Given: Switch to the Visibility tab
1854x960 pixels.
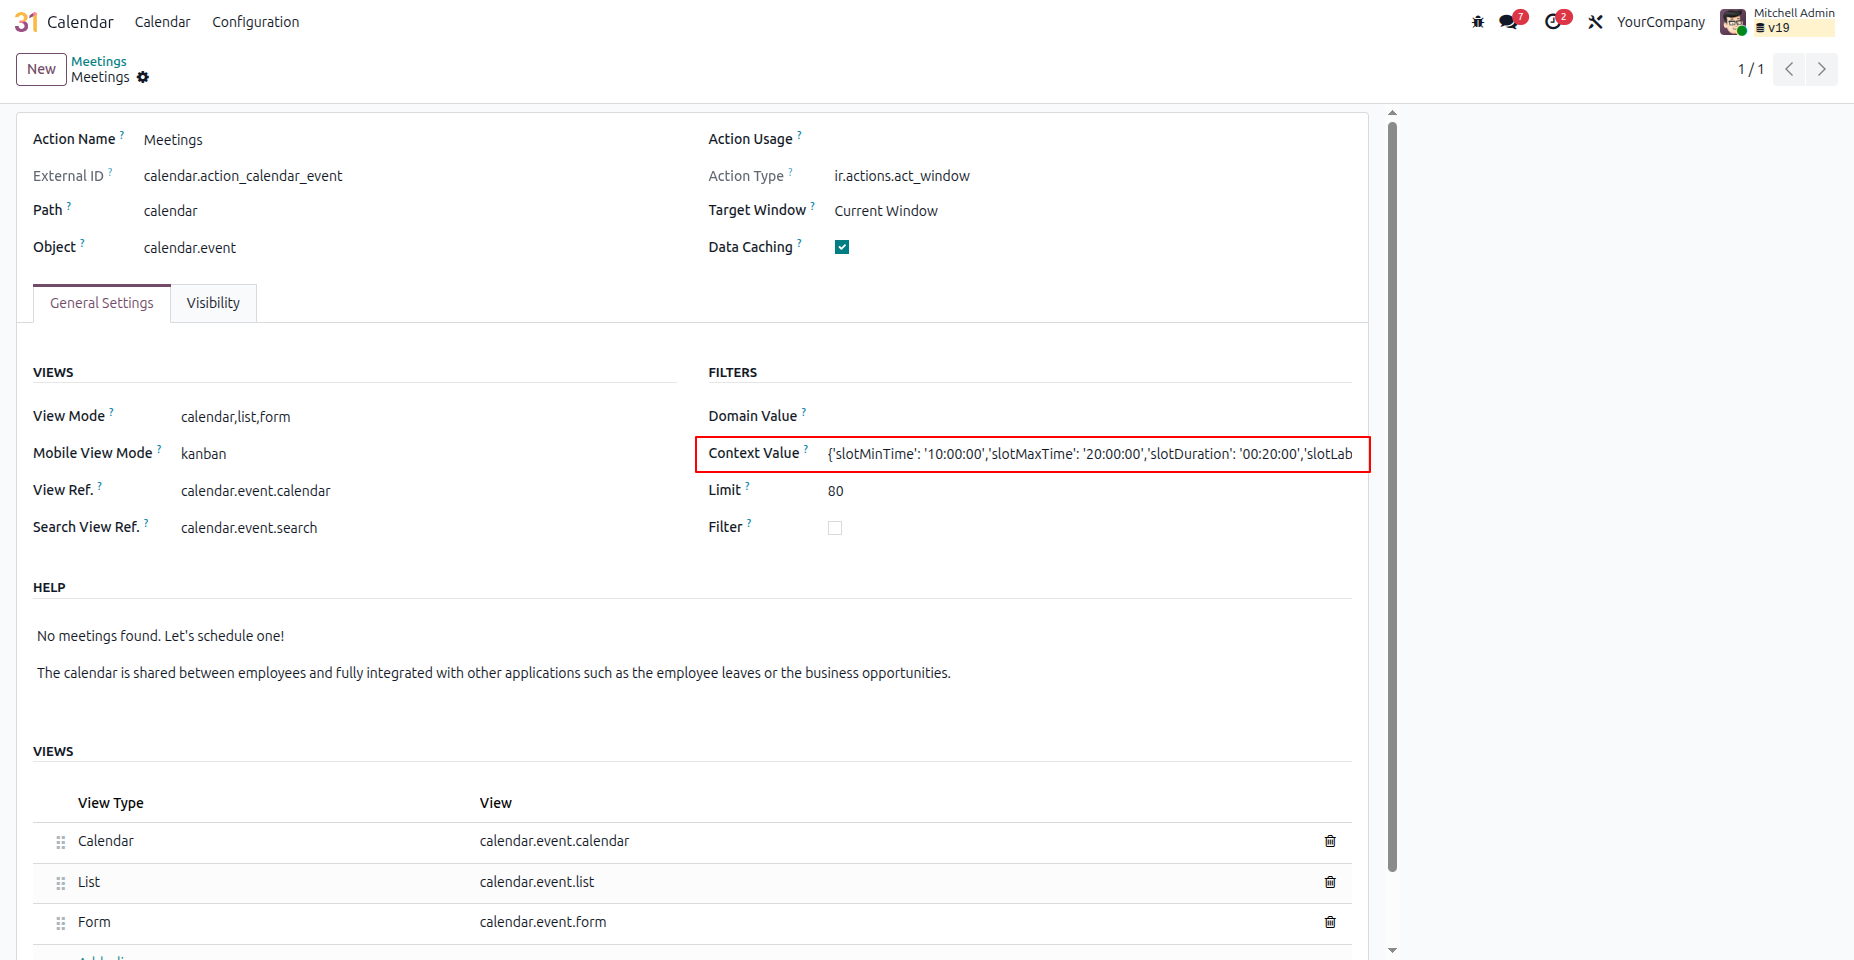Looking at the screenshot, I should [213, 303].
